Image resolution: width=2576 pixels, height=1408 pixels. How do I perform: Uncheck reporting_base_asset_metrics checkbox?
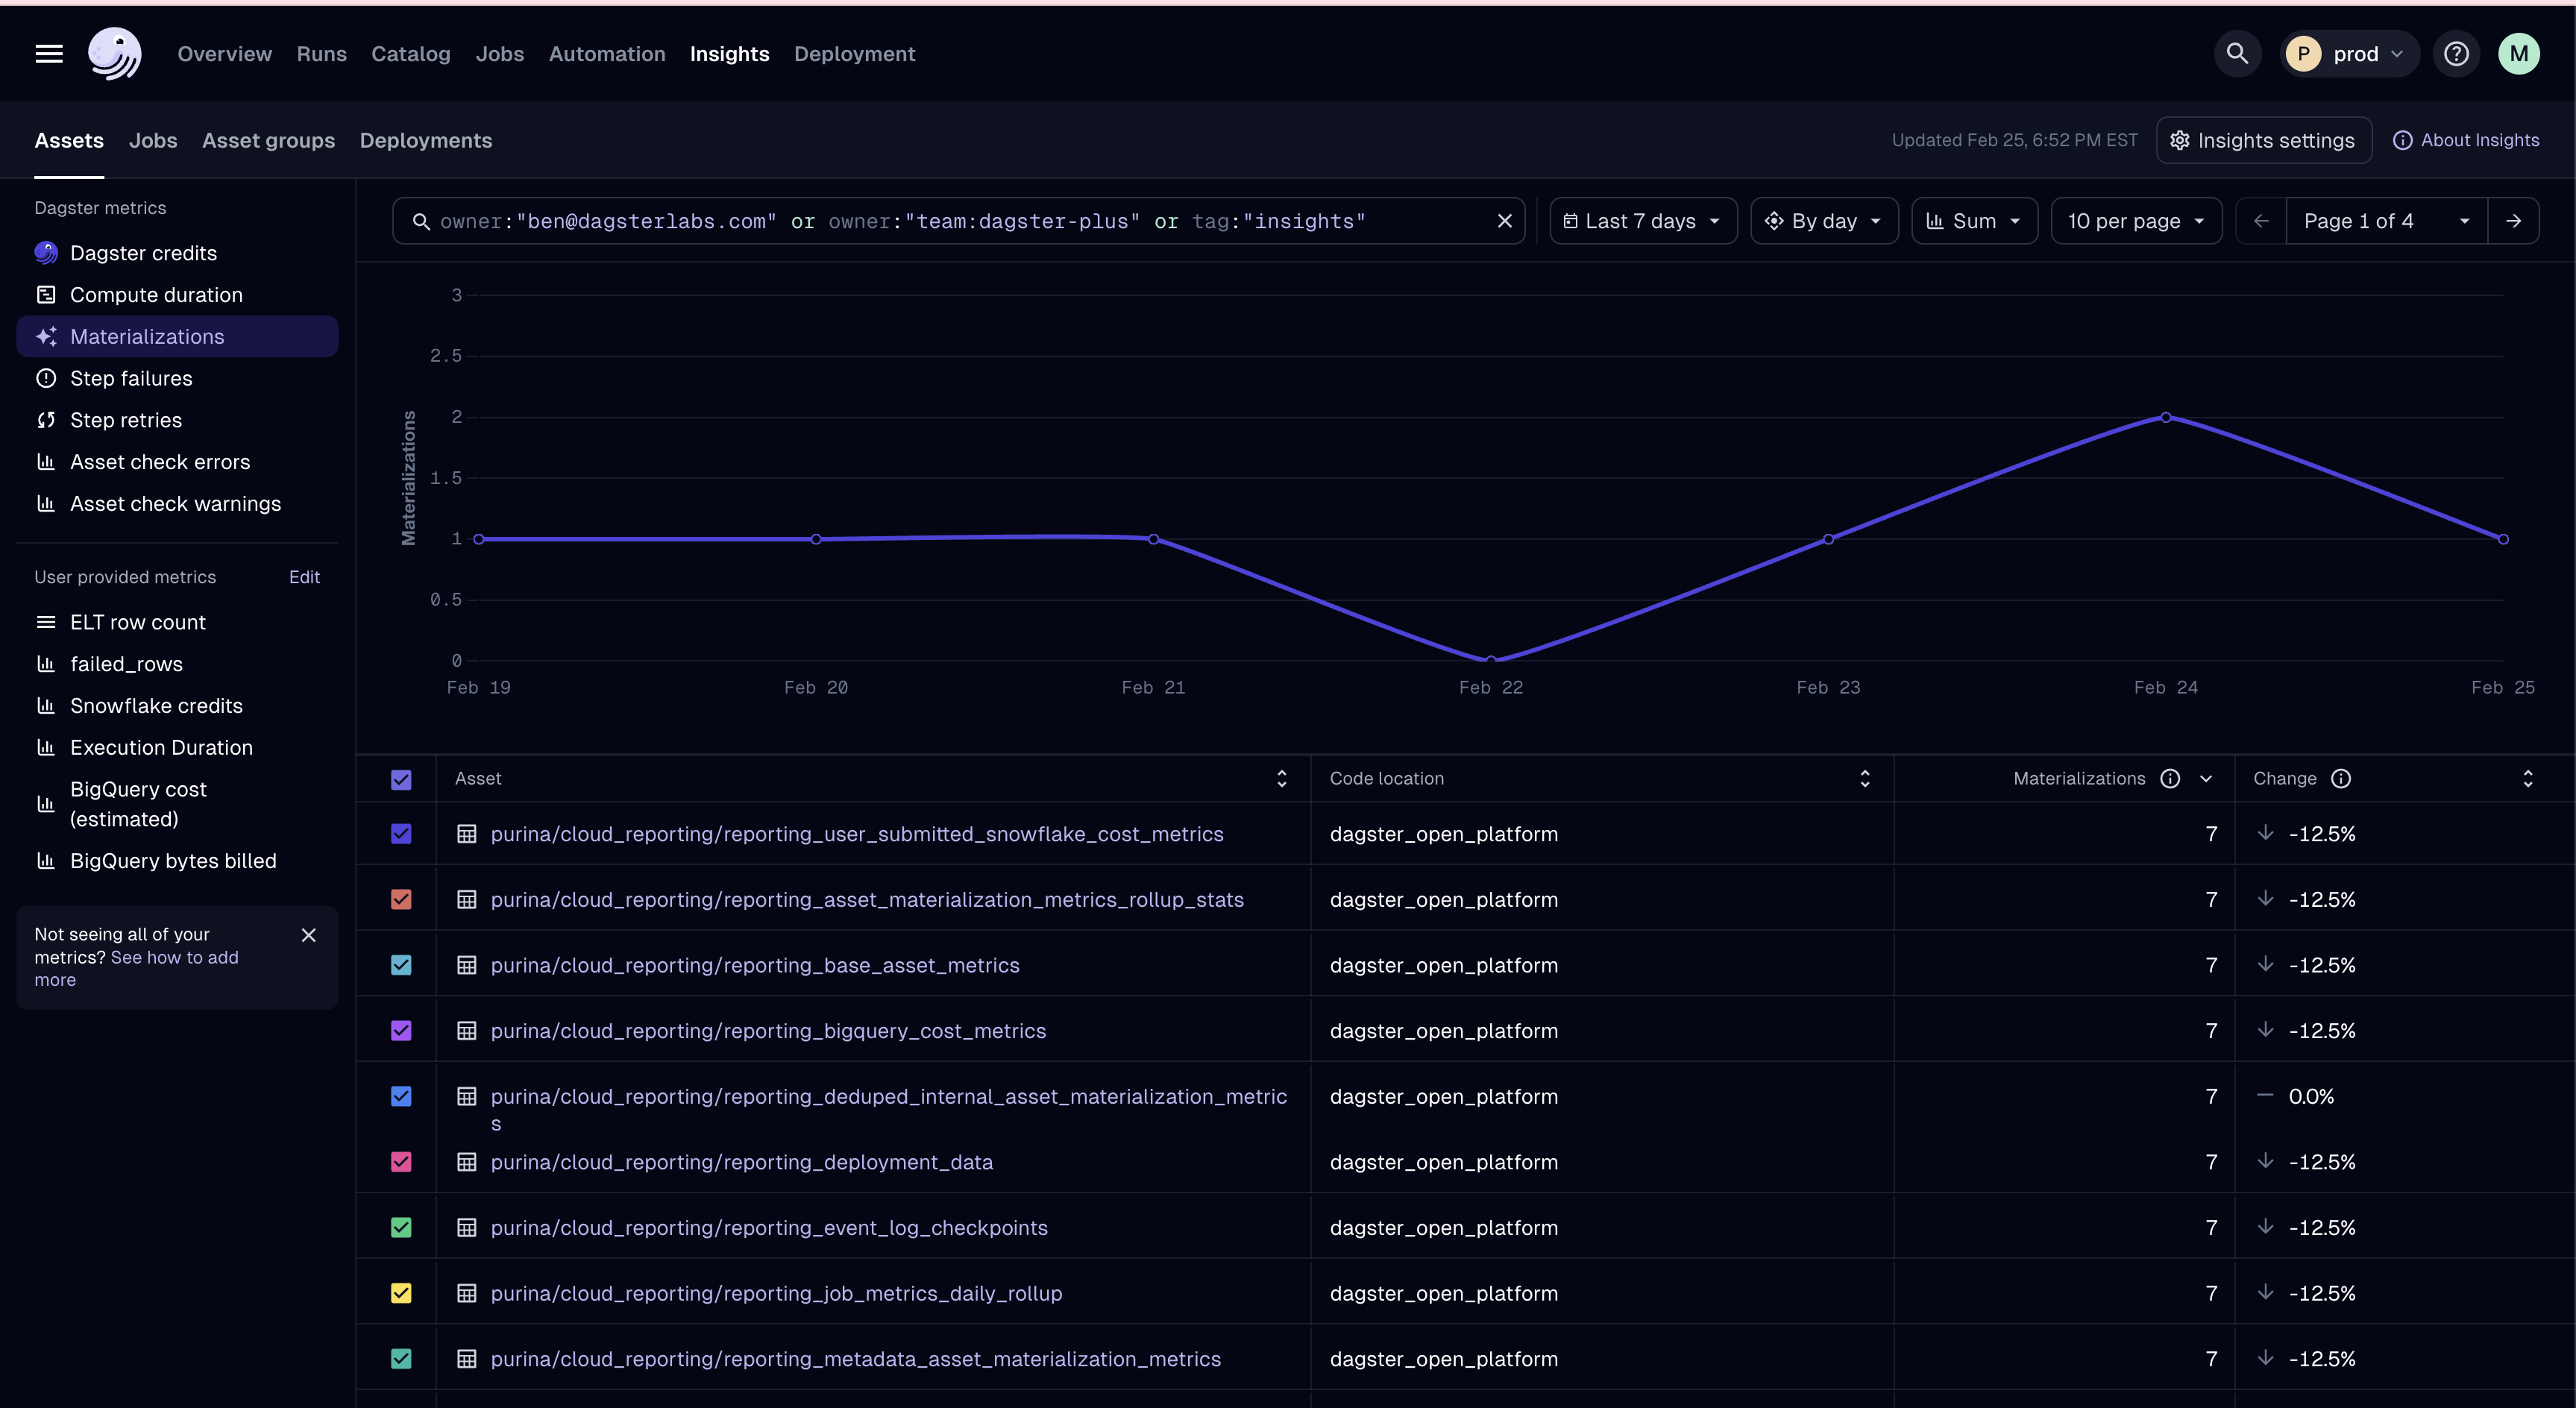tap(401, 965)
